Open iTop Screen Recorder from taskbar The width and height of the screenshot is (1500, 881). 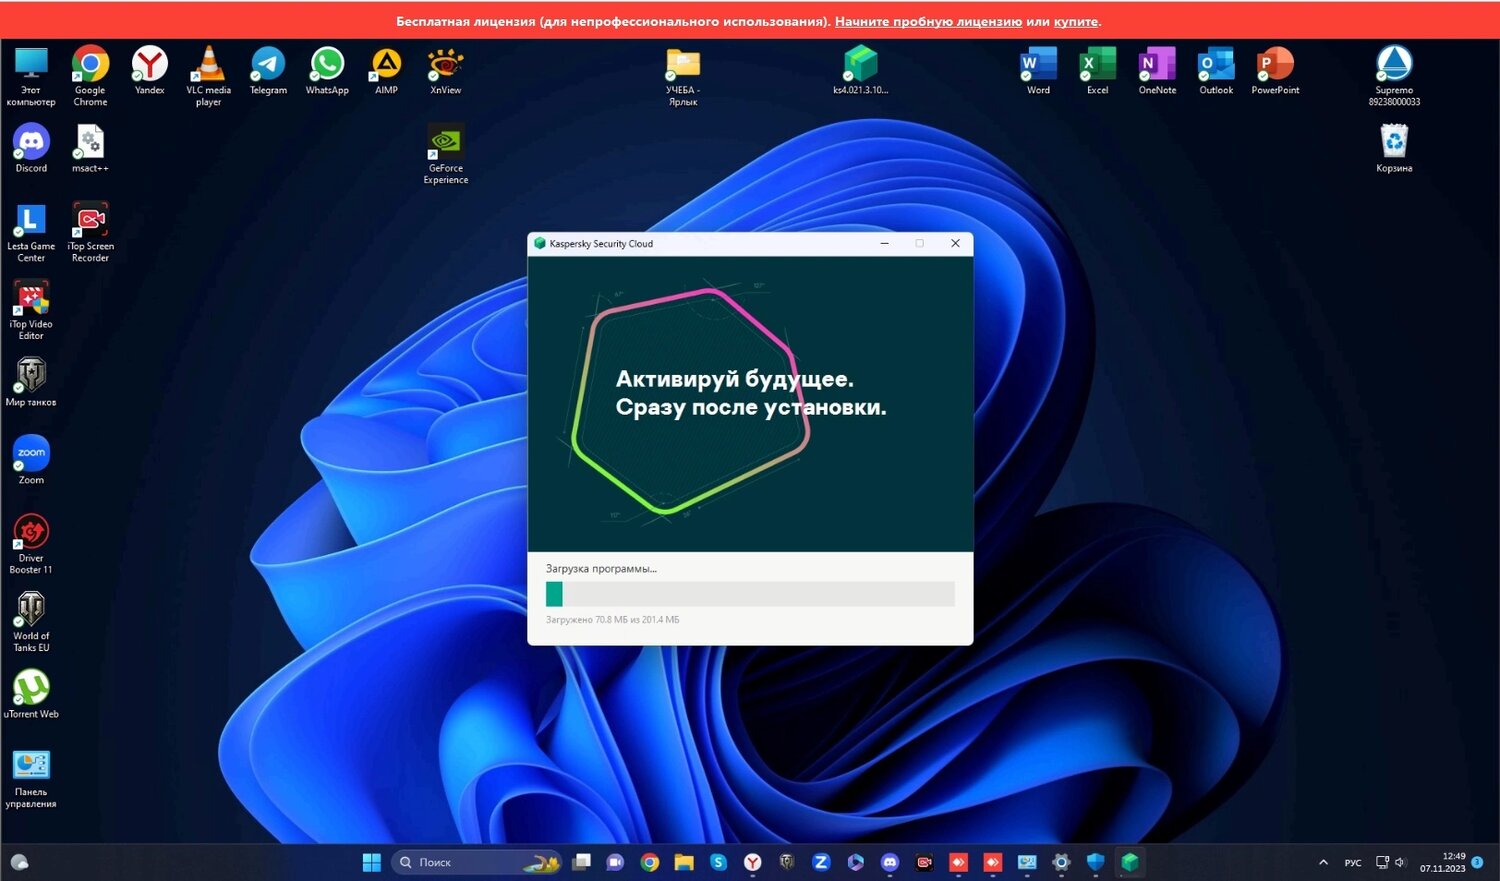tap(924, 862)
